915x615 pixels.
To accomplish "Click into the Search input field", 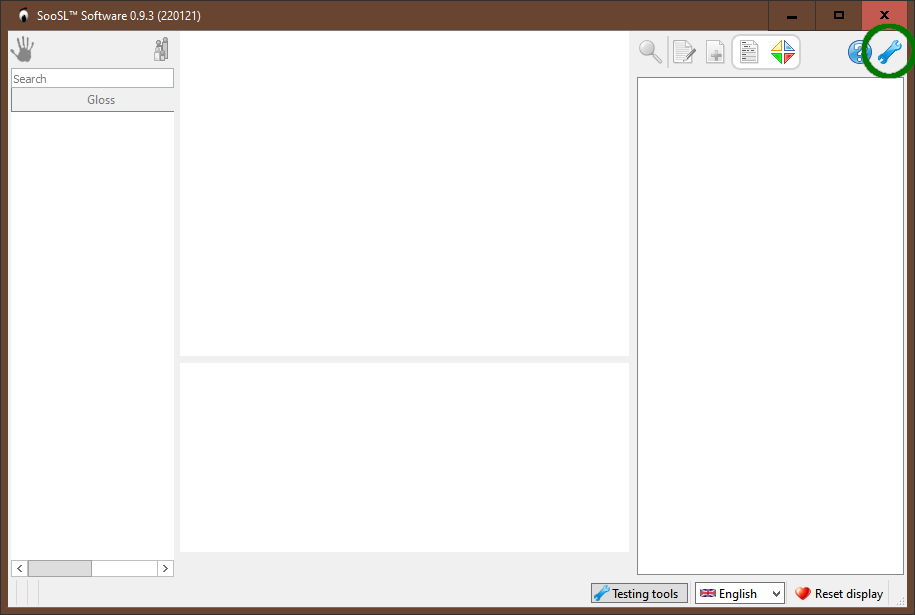I will (x=92, y=78).
